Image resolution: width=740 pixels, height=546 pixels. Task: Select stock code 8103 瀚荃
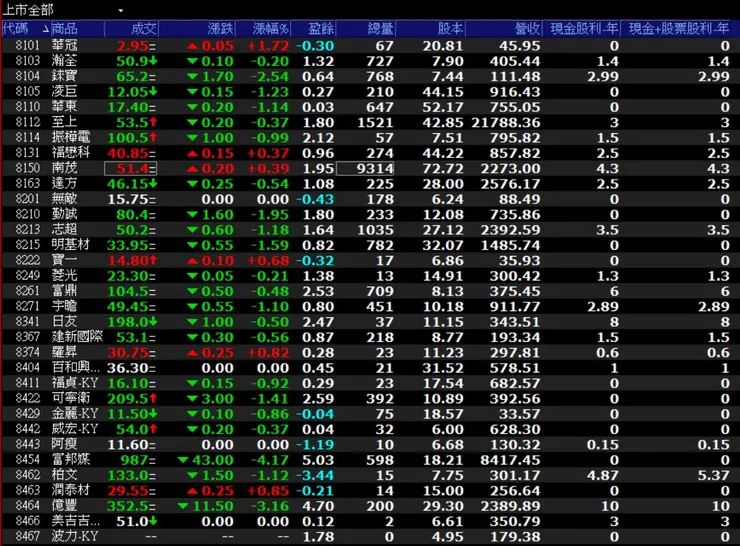tap(27, 61)
